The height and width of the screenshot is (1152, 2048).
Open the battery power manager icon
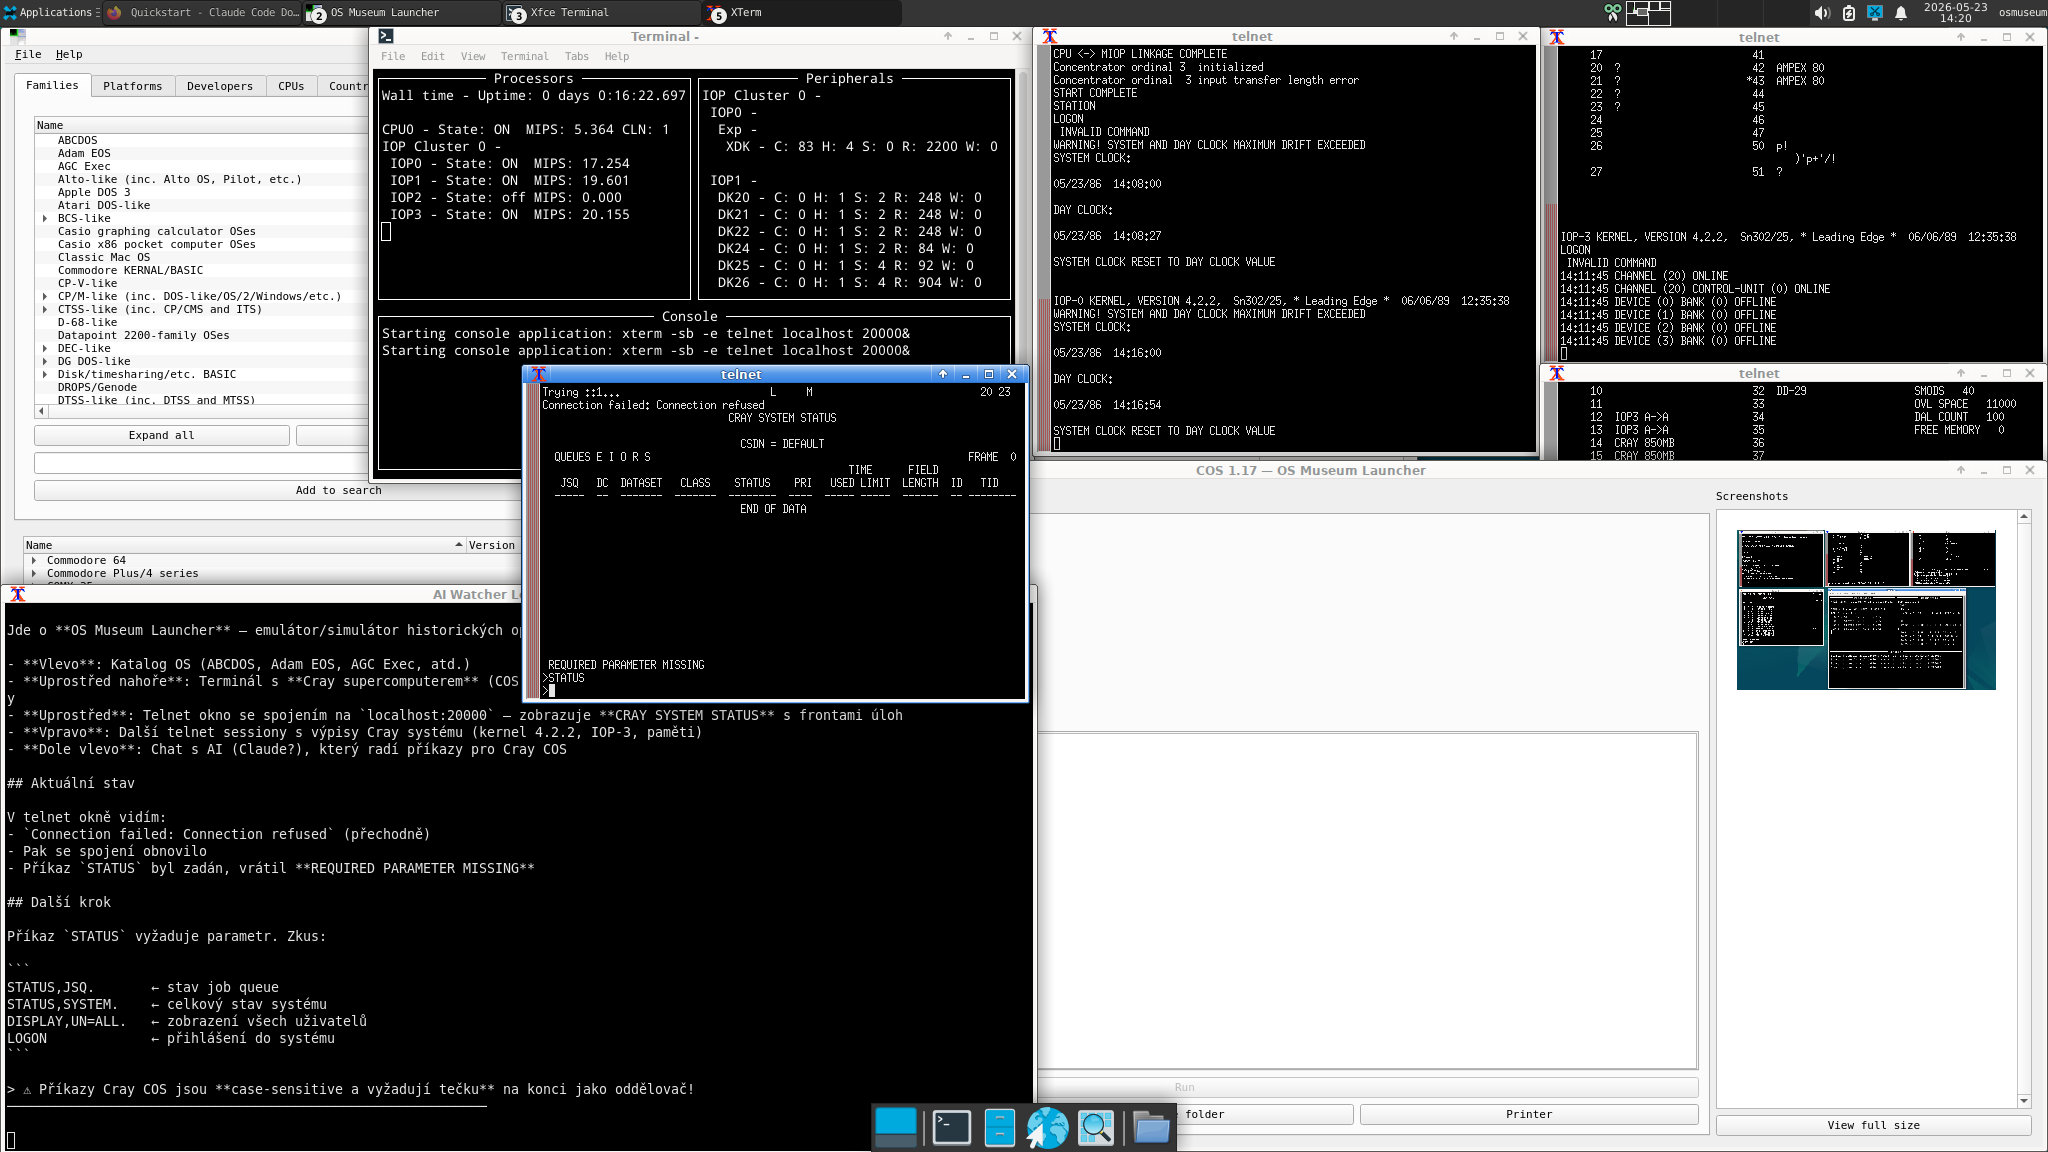[1848, 13]
